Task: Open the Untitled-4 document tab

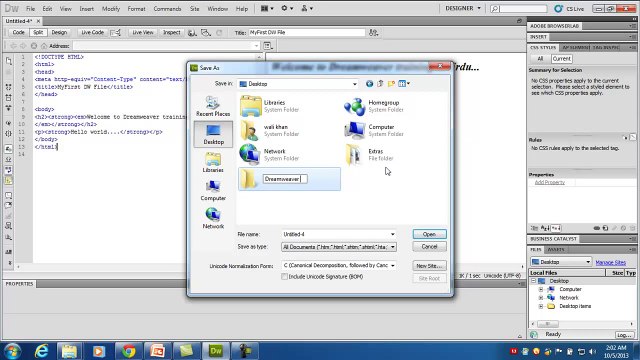Action: 19,21
